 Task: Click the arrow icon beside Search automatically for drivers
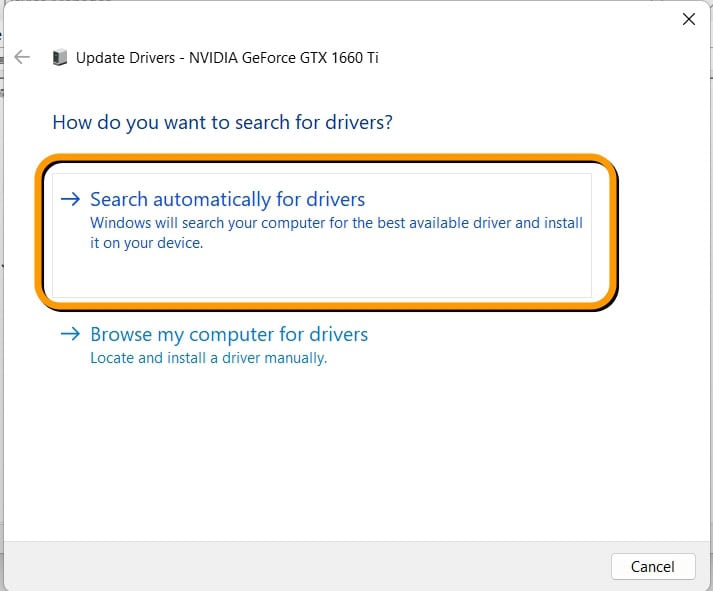[x=69, y=199]
